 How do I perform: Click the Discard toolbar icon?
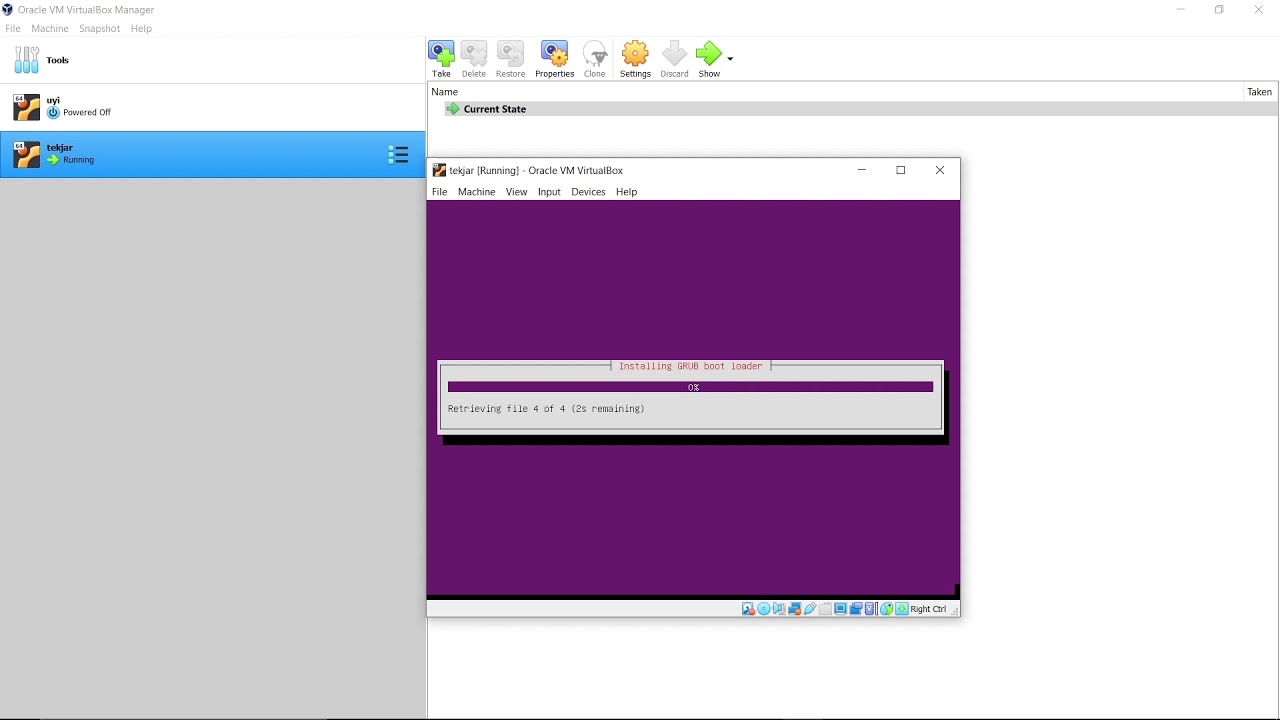click(675, 53)
